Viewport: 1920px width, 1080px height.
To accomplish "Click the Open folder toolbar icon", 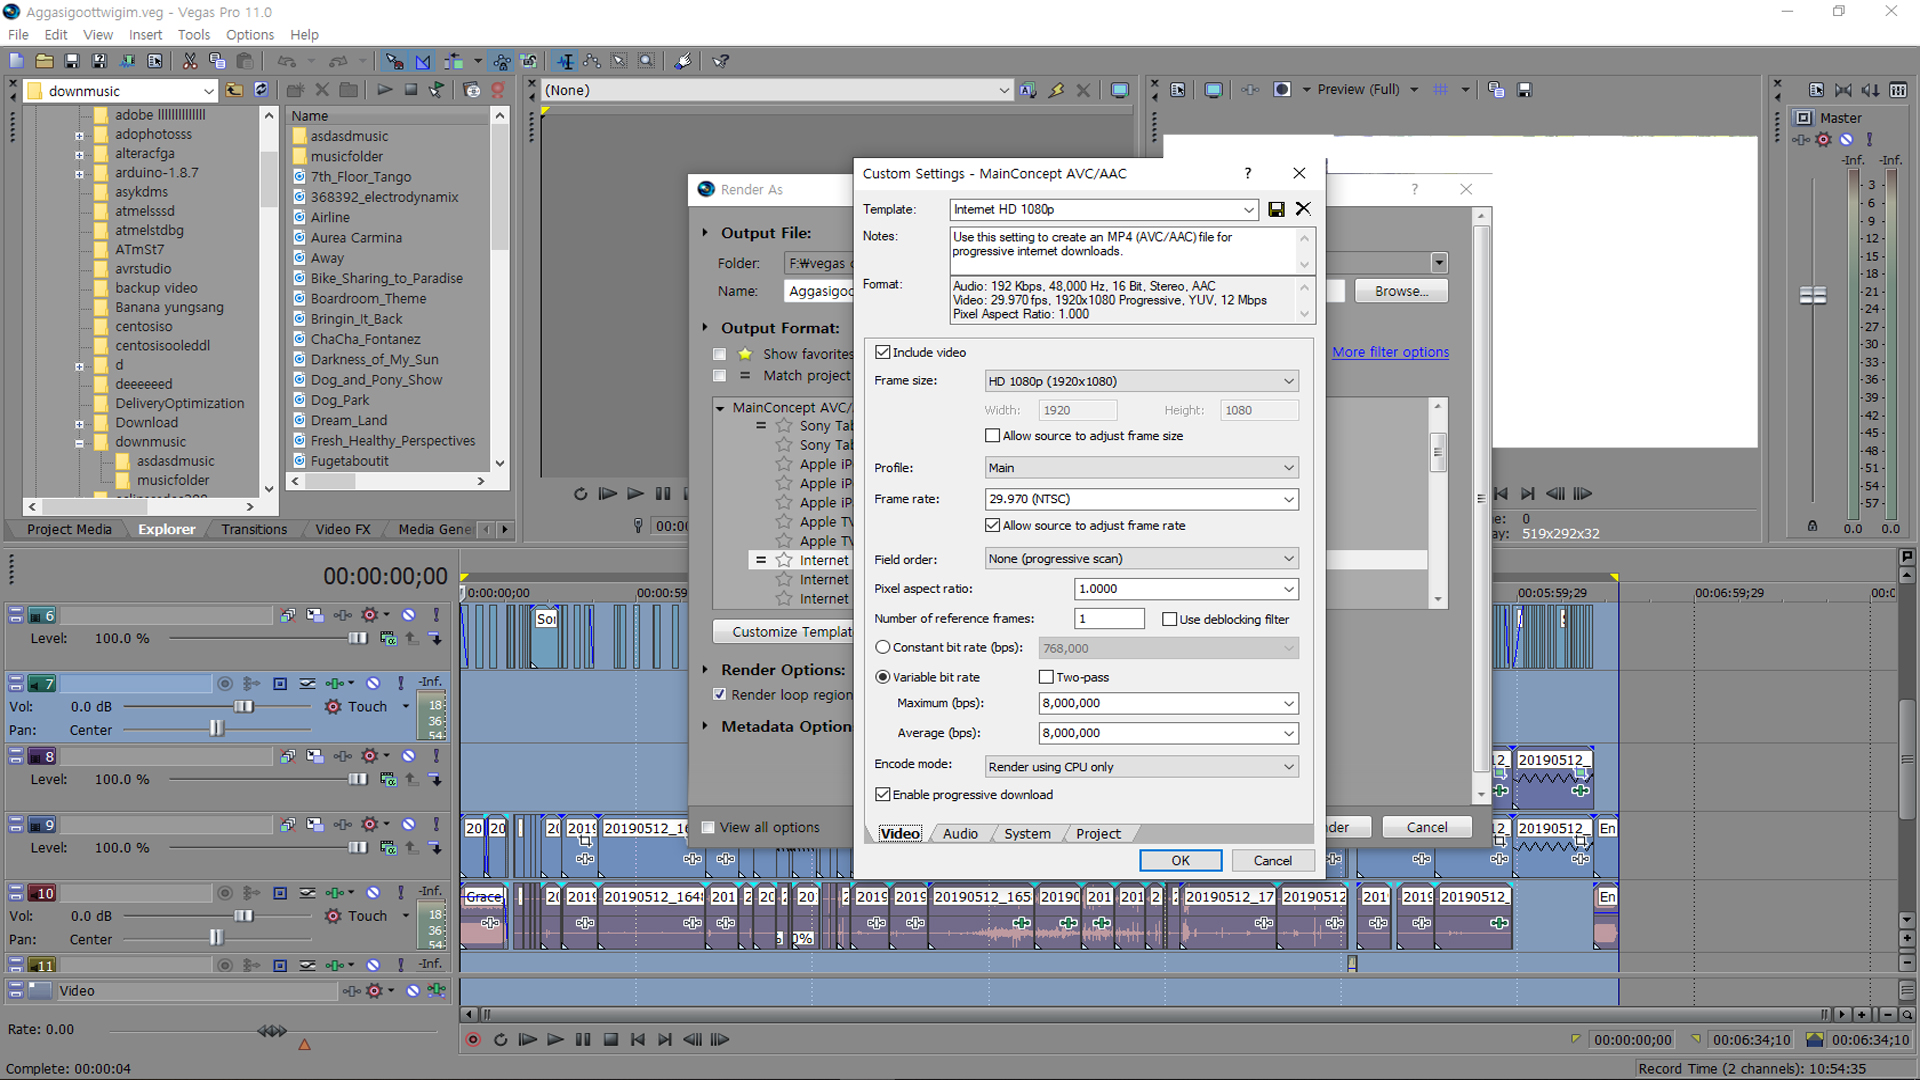I will (44, 61).
